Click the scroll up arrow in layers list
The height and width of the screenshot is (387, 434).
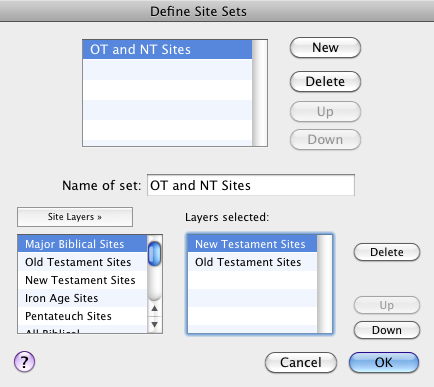tap(154, 308)
